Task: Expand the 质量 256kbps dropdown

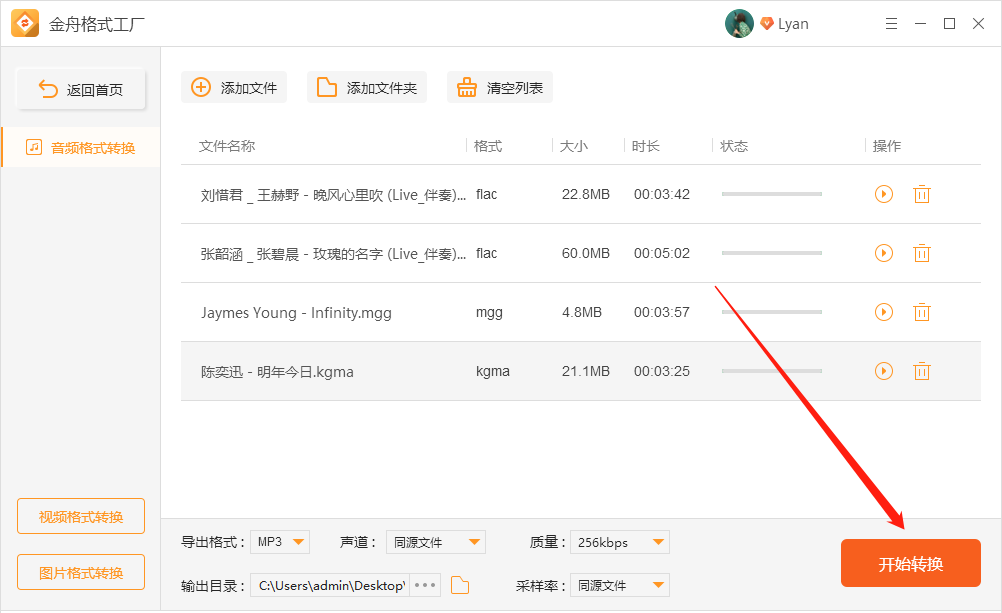Action: [x=619, y=542]
